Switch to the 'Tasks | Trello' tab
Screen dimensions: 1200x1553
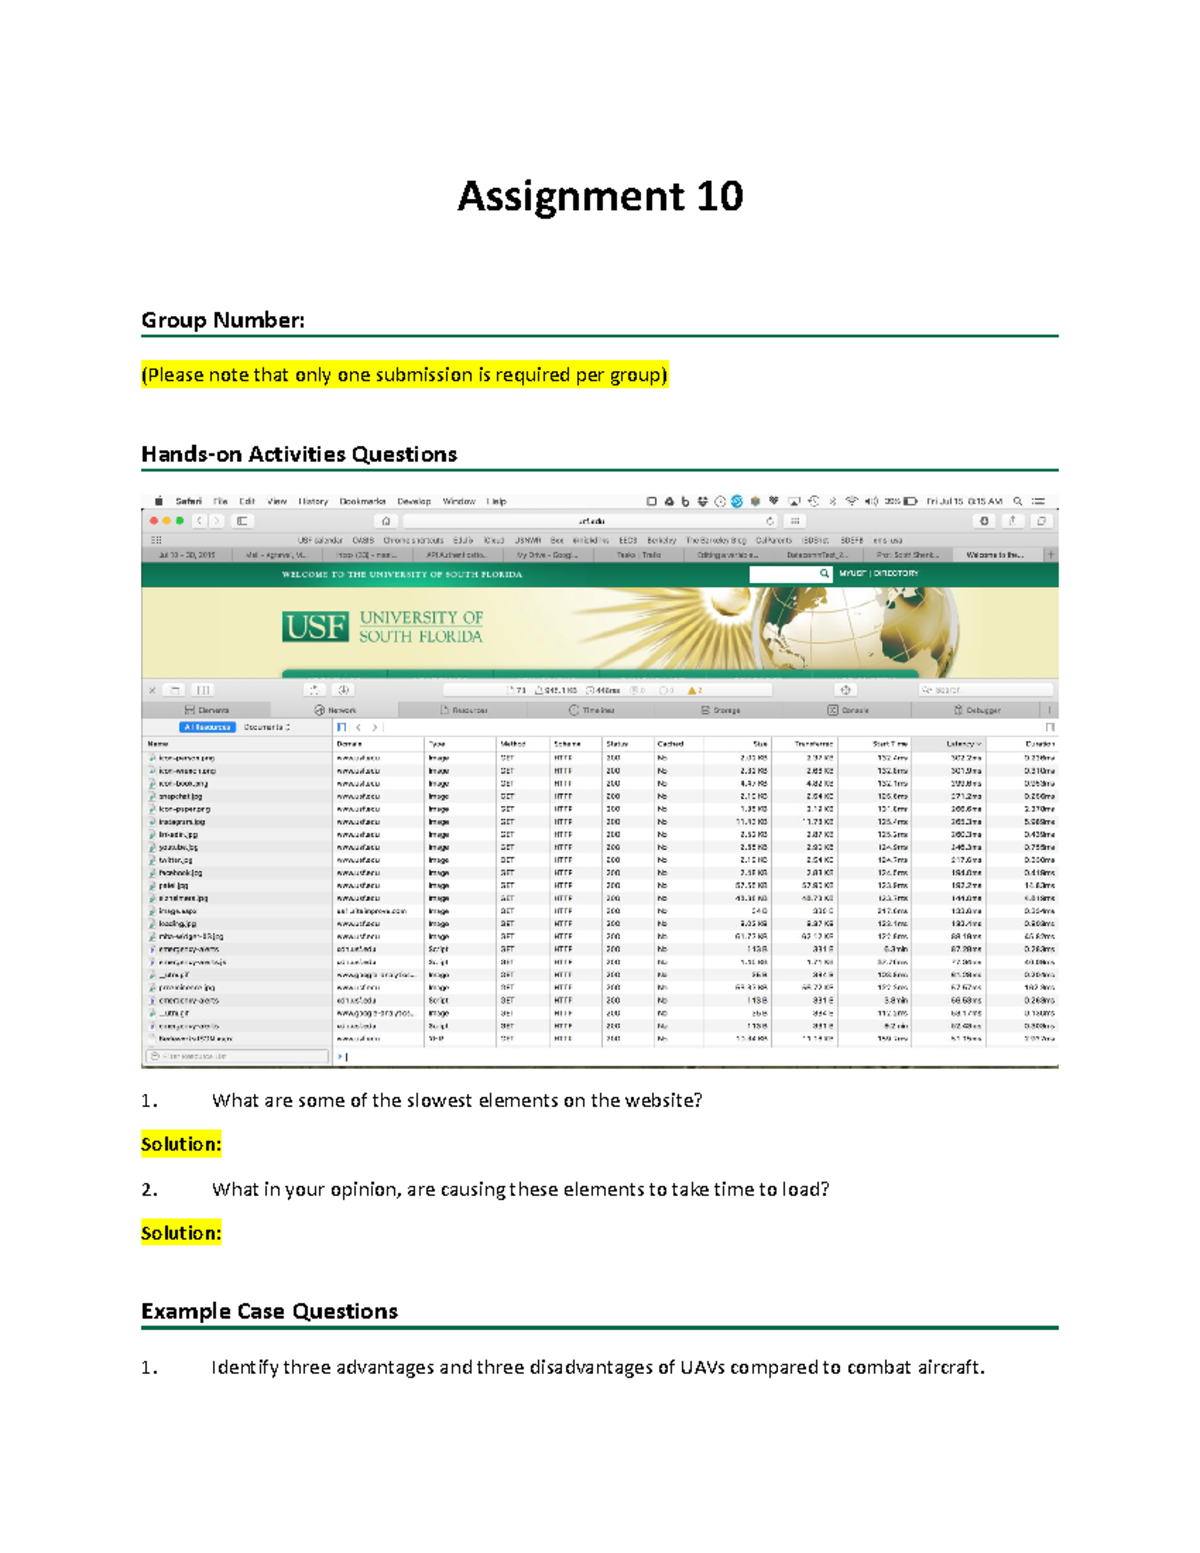[638, 554]
